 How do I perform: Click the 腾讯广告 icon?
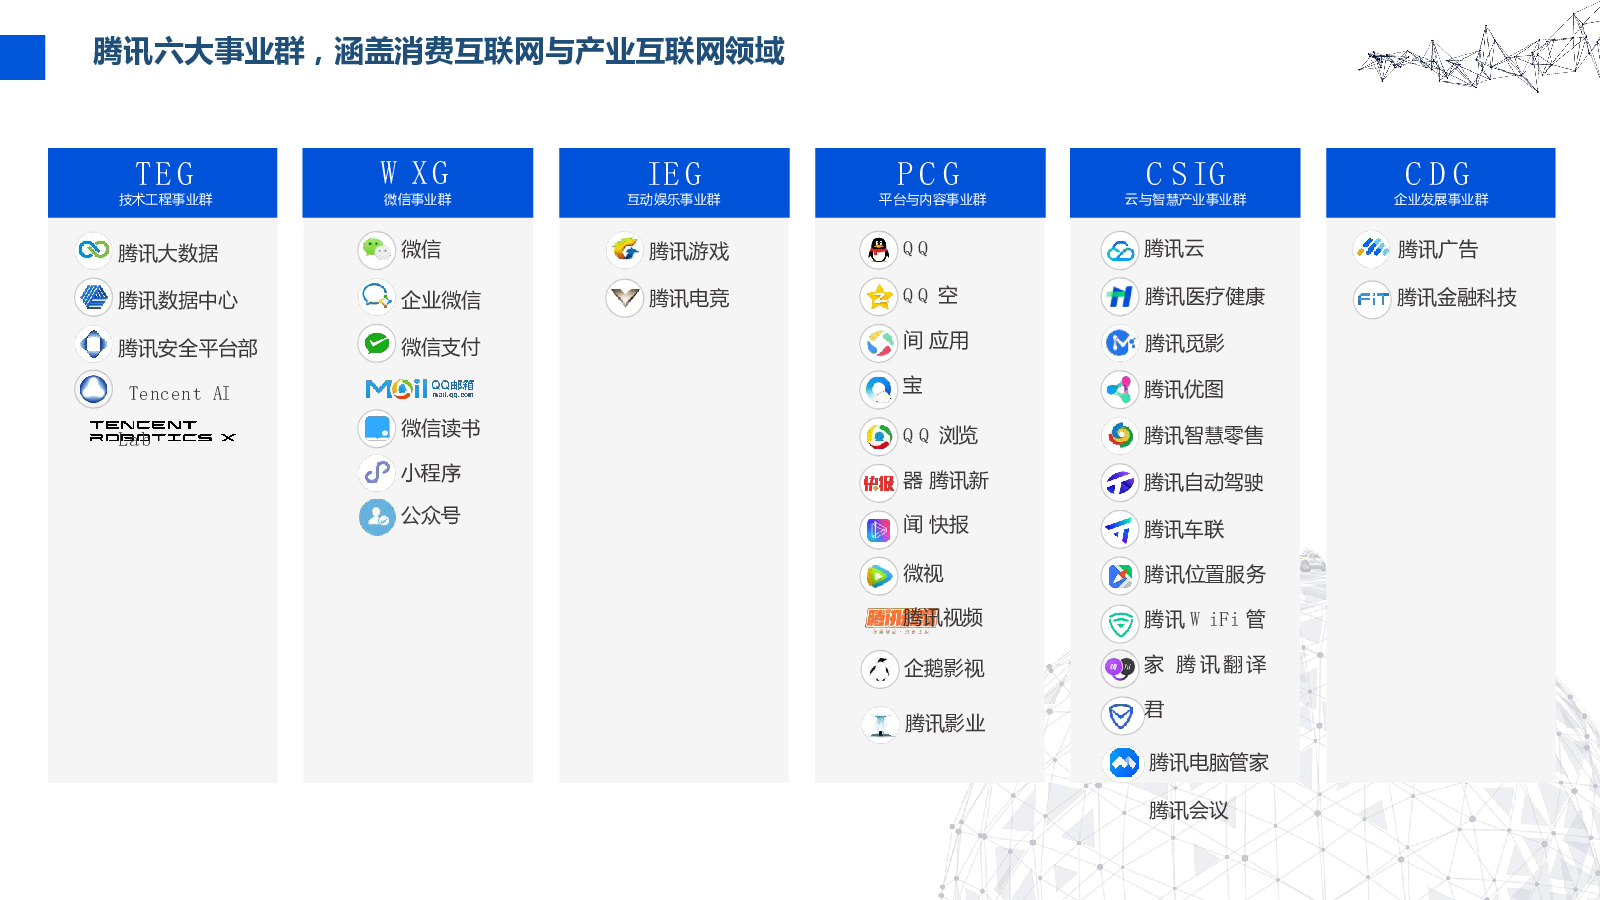1372,248
